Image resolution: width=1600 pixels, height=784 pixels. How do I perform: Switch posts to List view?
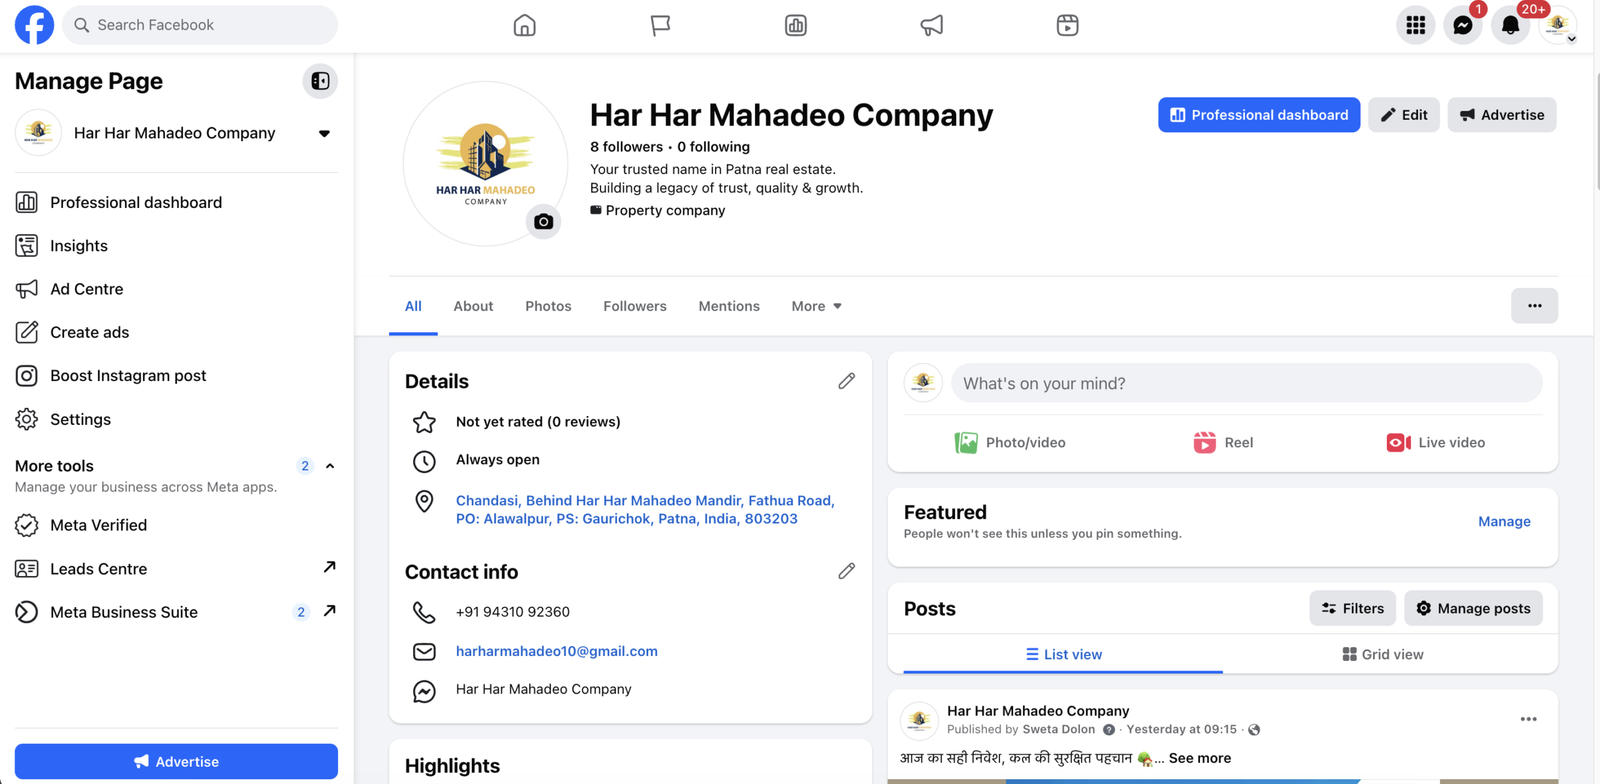1063,654
